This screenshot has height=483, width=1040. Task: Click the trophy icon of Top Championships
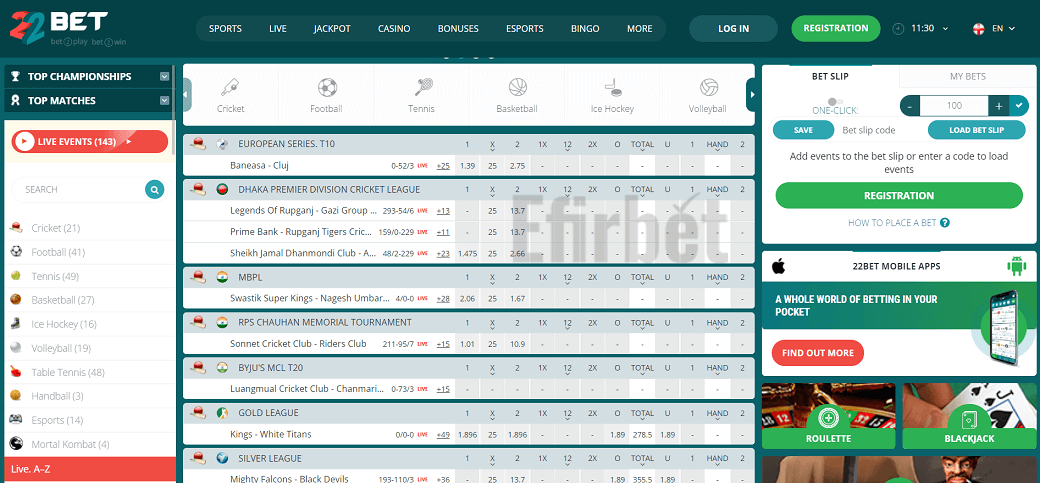16,76
